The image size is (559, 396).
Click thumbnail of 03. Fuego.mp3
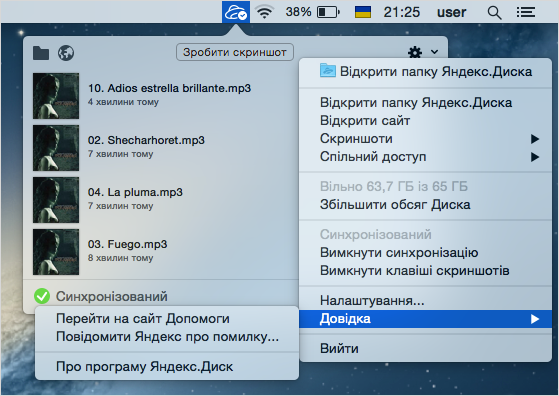click(x=56, y=252)
